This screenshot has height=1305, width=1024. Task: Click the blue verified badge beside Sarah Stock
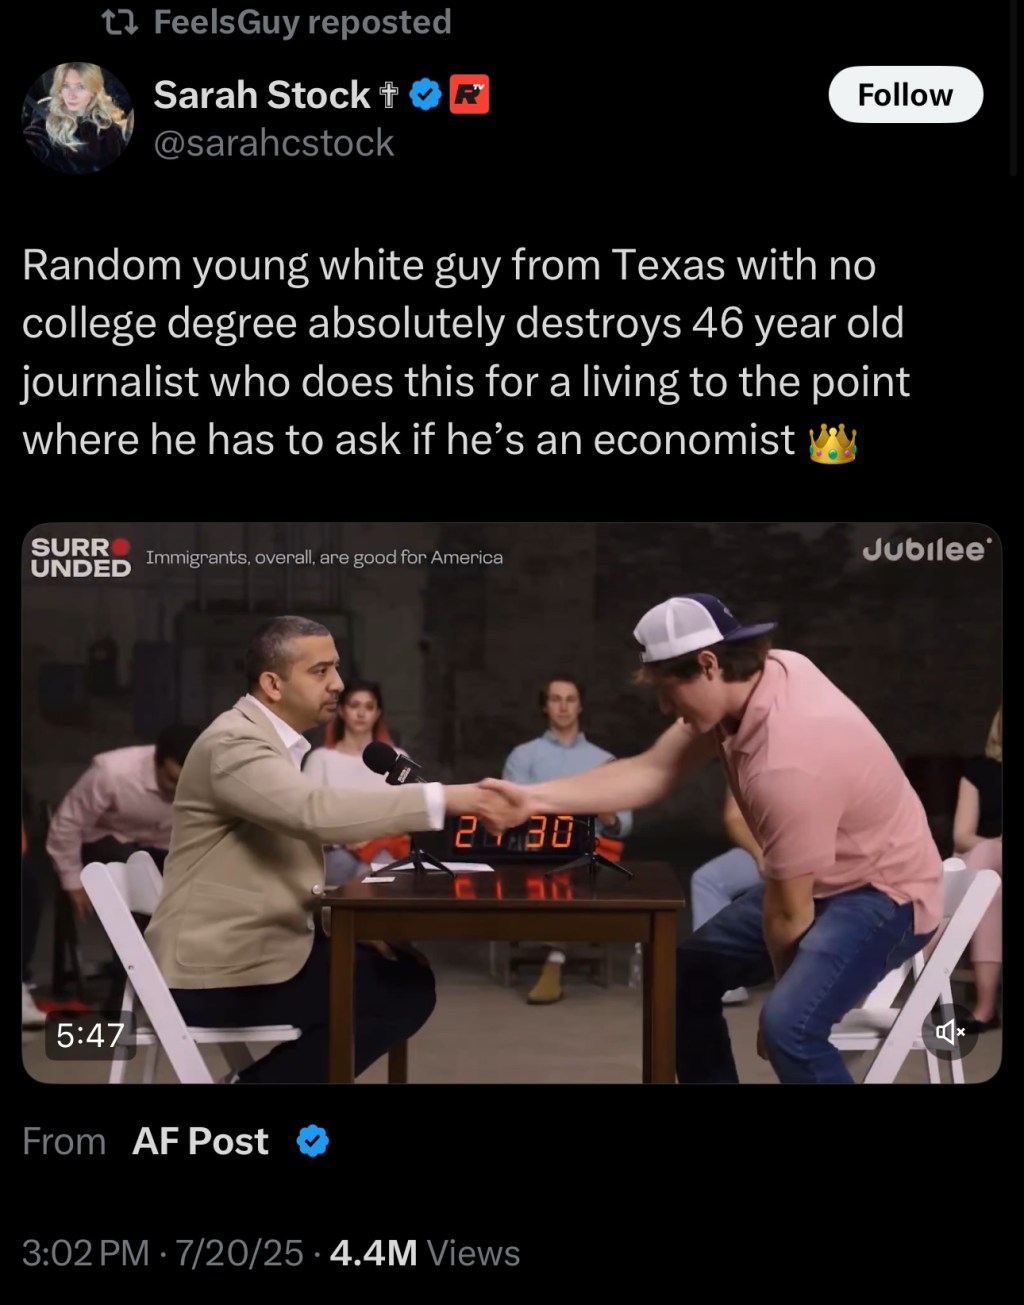[x=426, y=95]
